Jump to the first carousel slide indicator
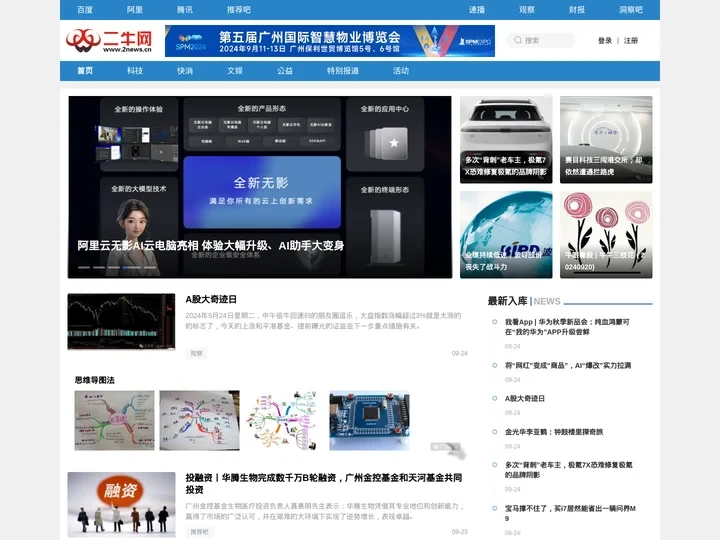The image size is (720, 540). tap(84, 267)
